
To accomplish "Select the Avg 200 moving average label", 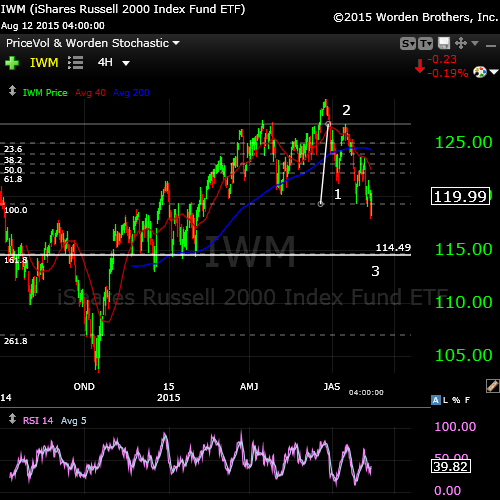I will coord(131,93).
